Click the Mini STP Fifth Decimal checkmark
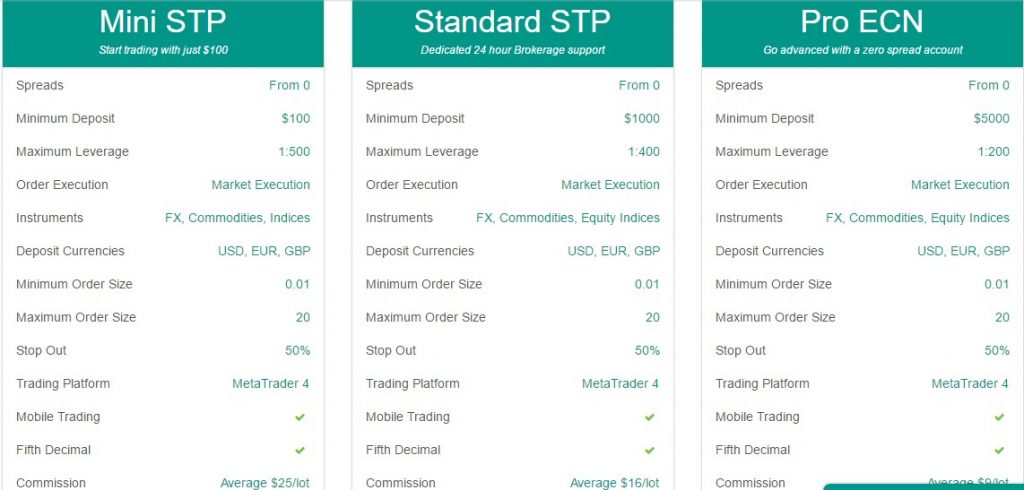This screenshot has height=490, width=1024. pos(300,450)
